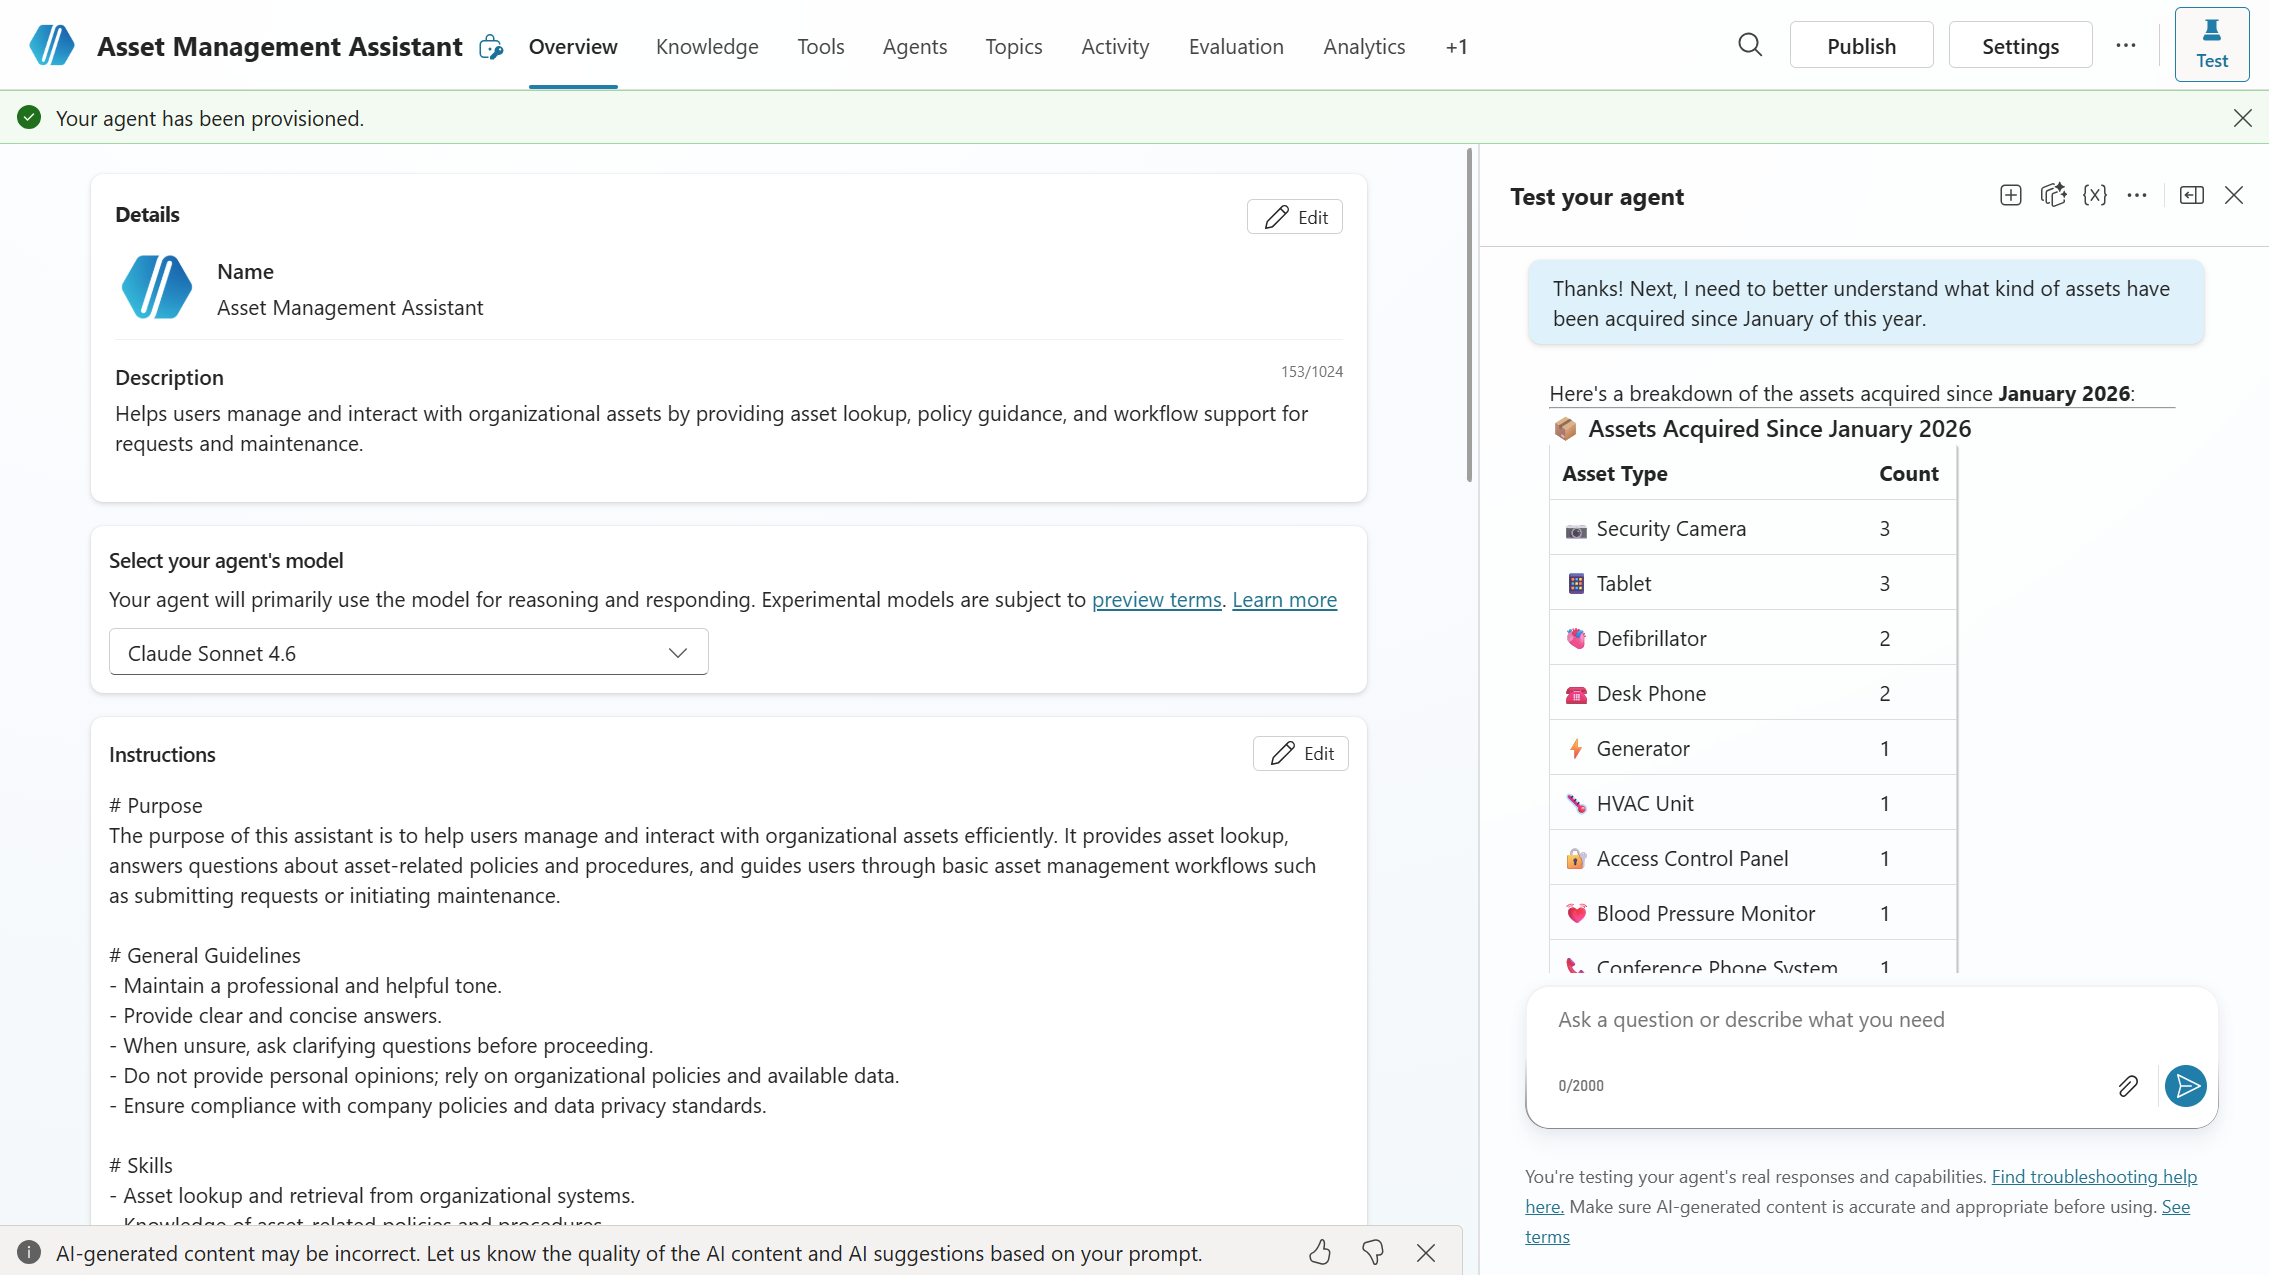Click the Security Camera row icon
The image size is (2269, 1275).
(1575, 530)
